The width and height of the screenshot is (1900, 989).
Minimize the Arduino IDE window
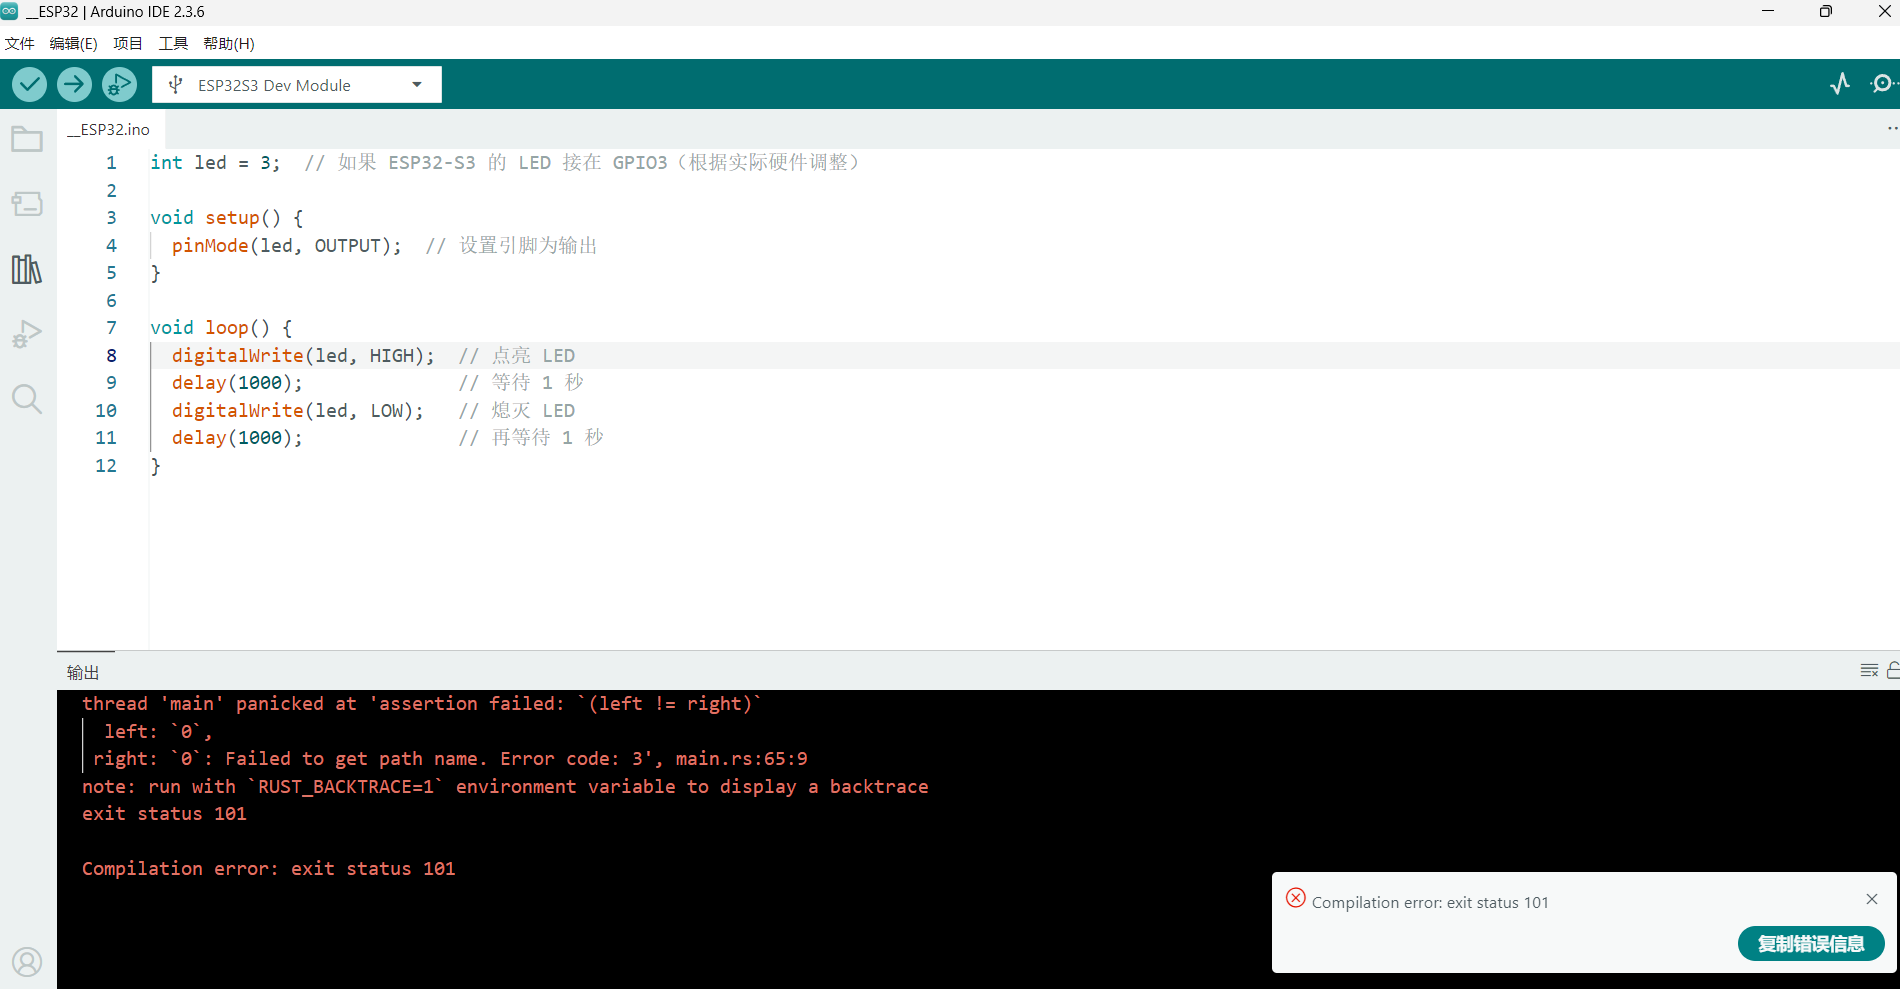click(x=1768, y=11)
